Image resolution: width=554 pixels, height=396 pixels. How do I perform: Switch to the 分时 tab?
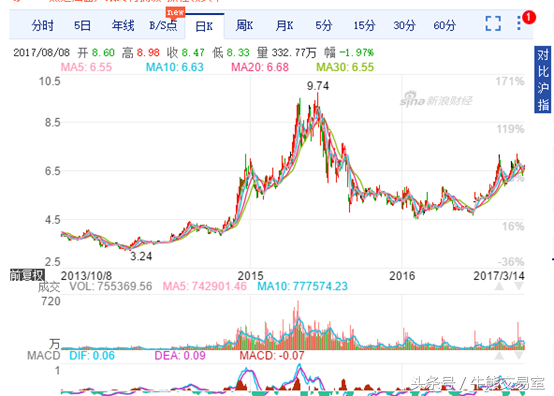click(x=42, y=26)
